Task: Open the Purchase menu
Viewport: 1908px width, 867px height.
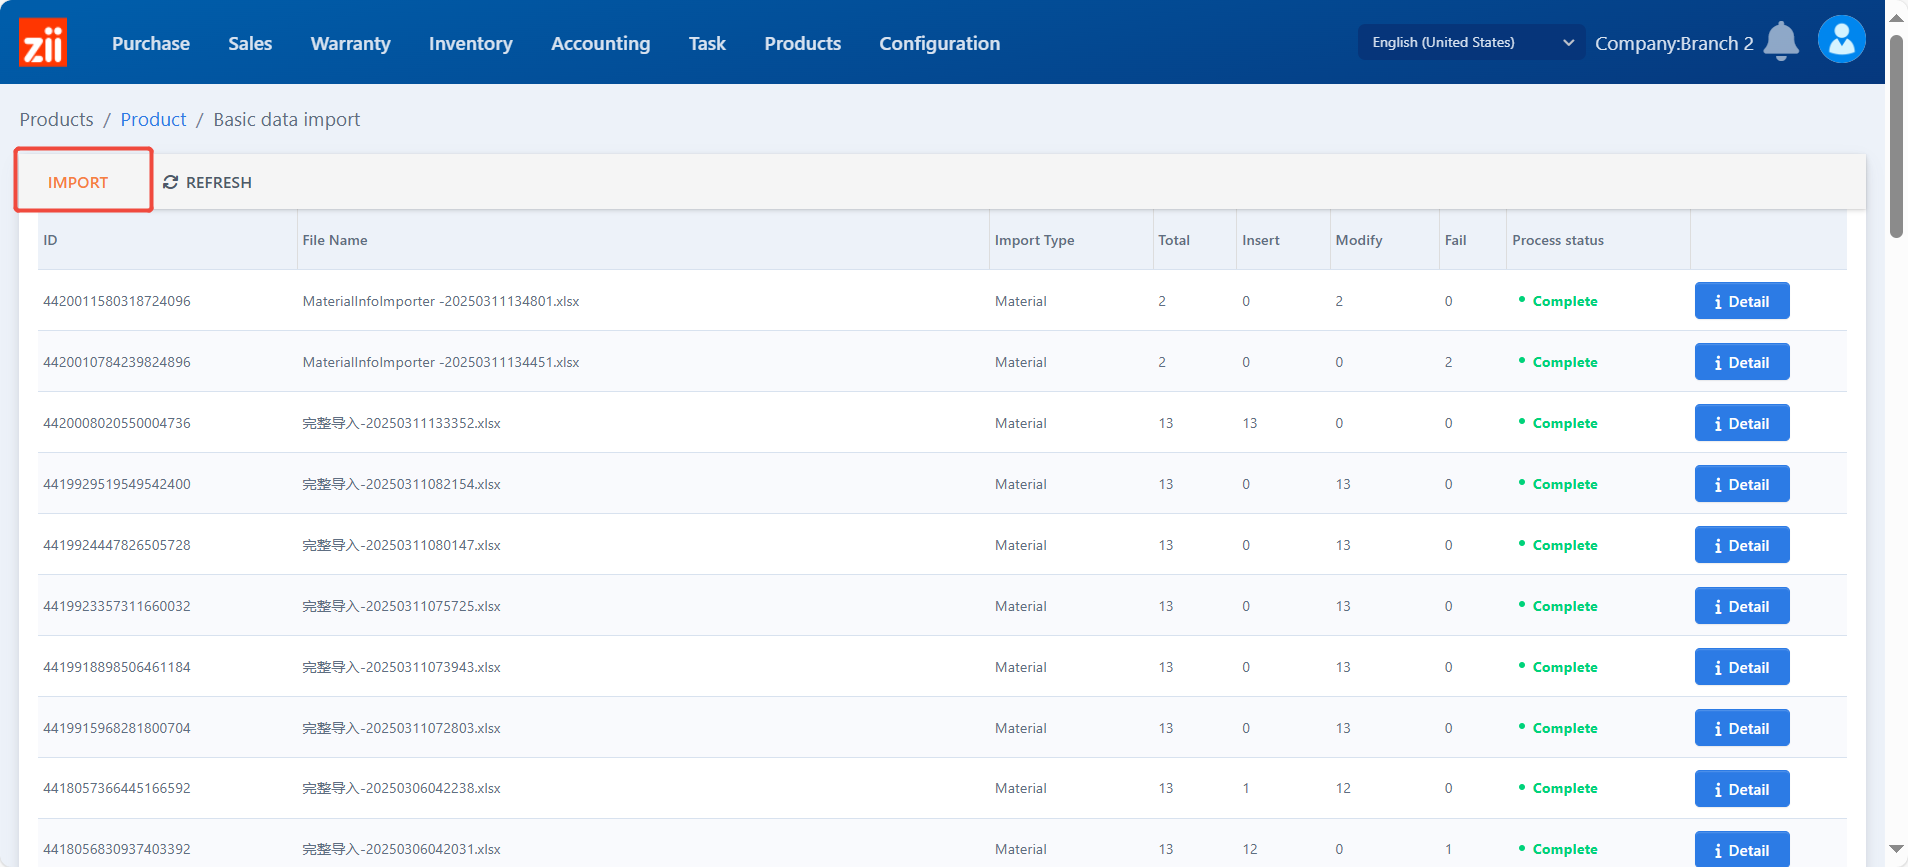Action: tap(151, 43)
